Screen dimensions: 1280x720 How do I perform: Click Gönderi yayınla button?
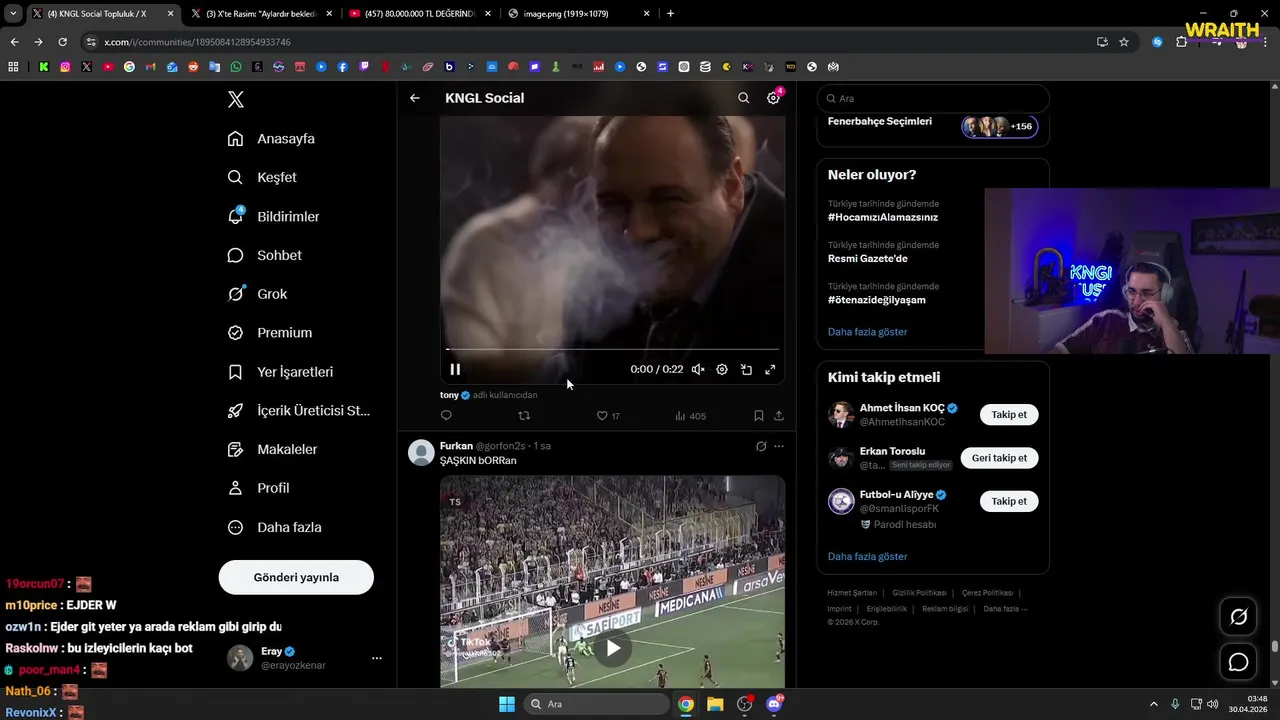(296, 577)
